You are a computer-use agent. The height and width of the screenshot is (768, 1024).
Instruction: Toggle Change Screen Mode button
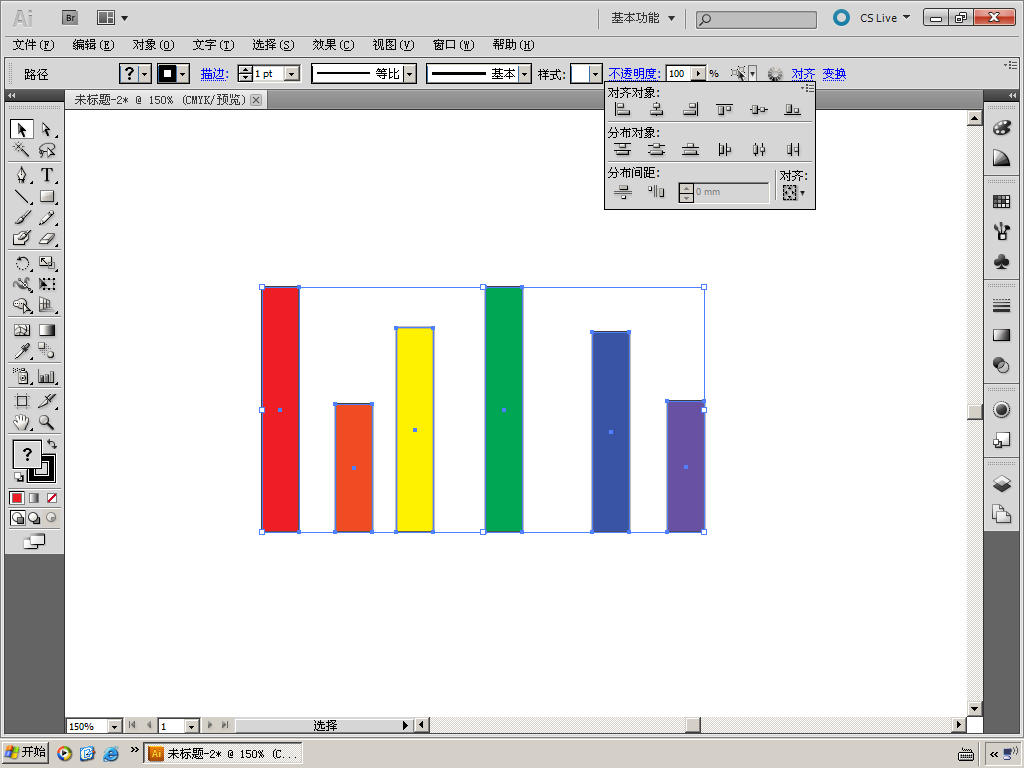(x=34, y=541)
